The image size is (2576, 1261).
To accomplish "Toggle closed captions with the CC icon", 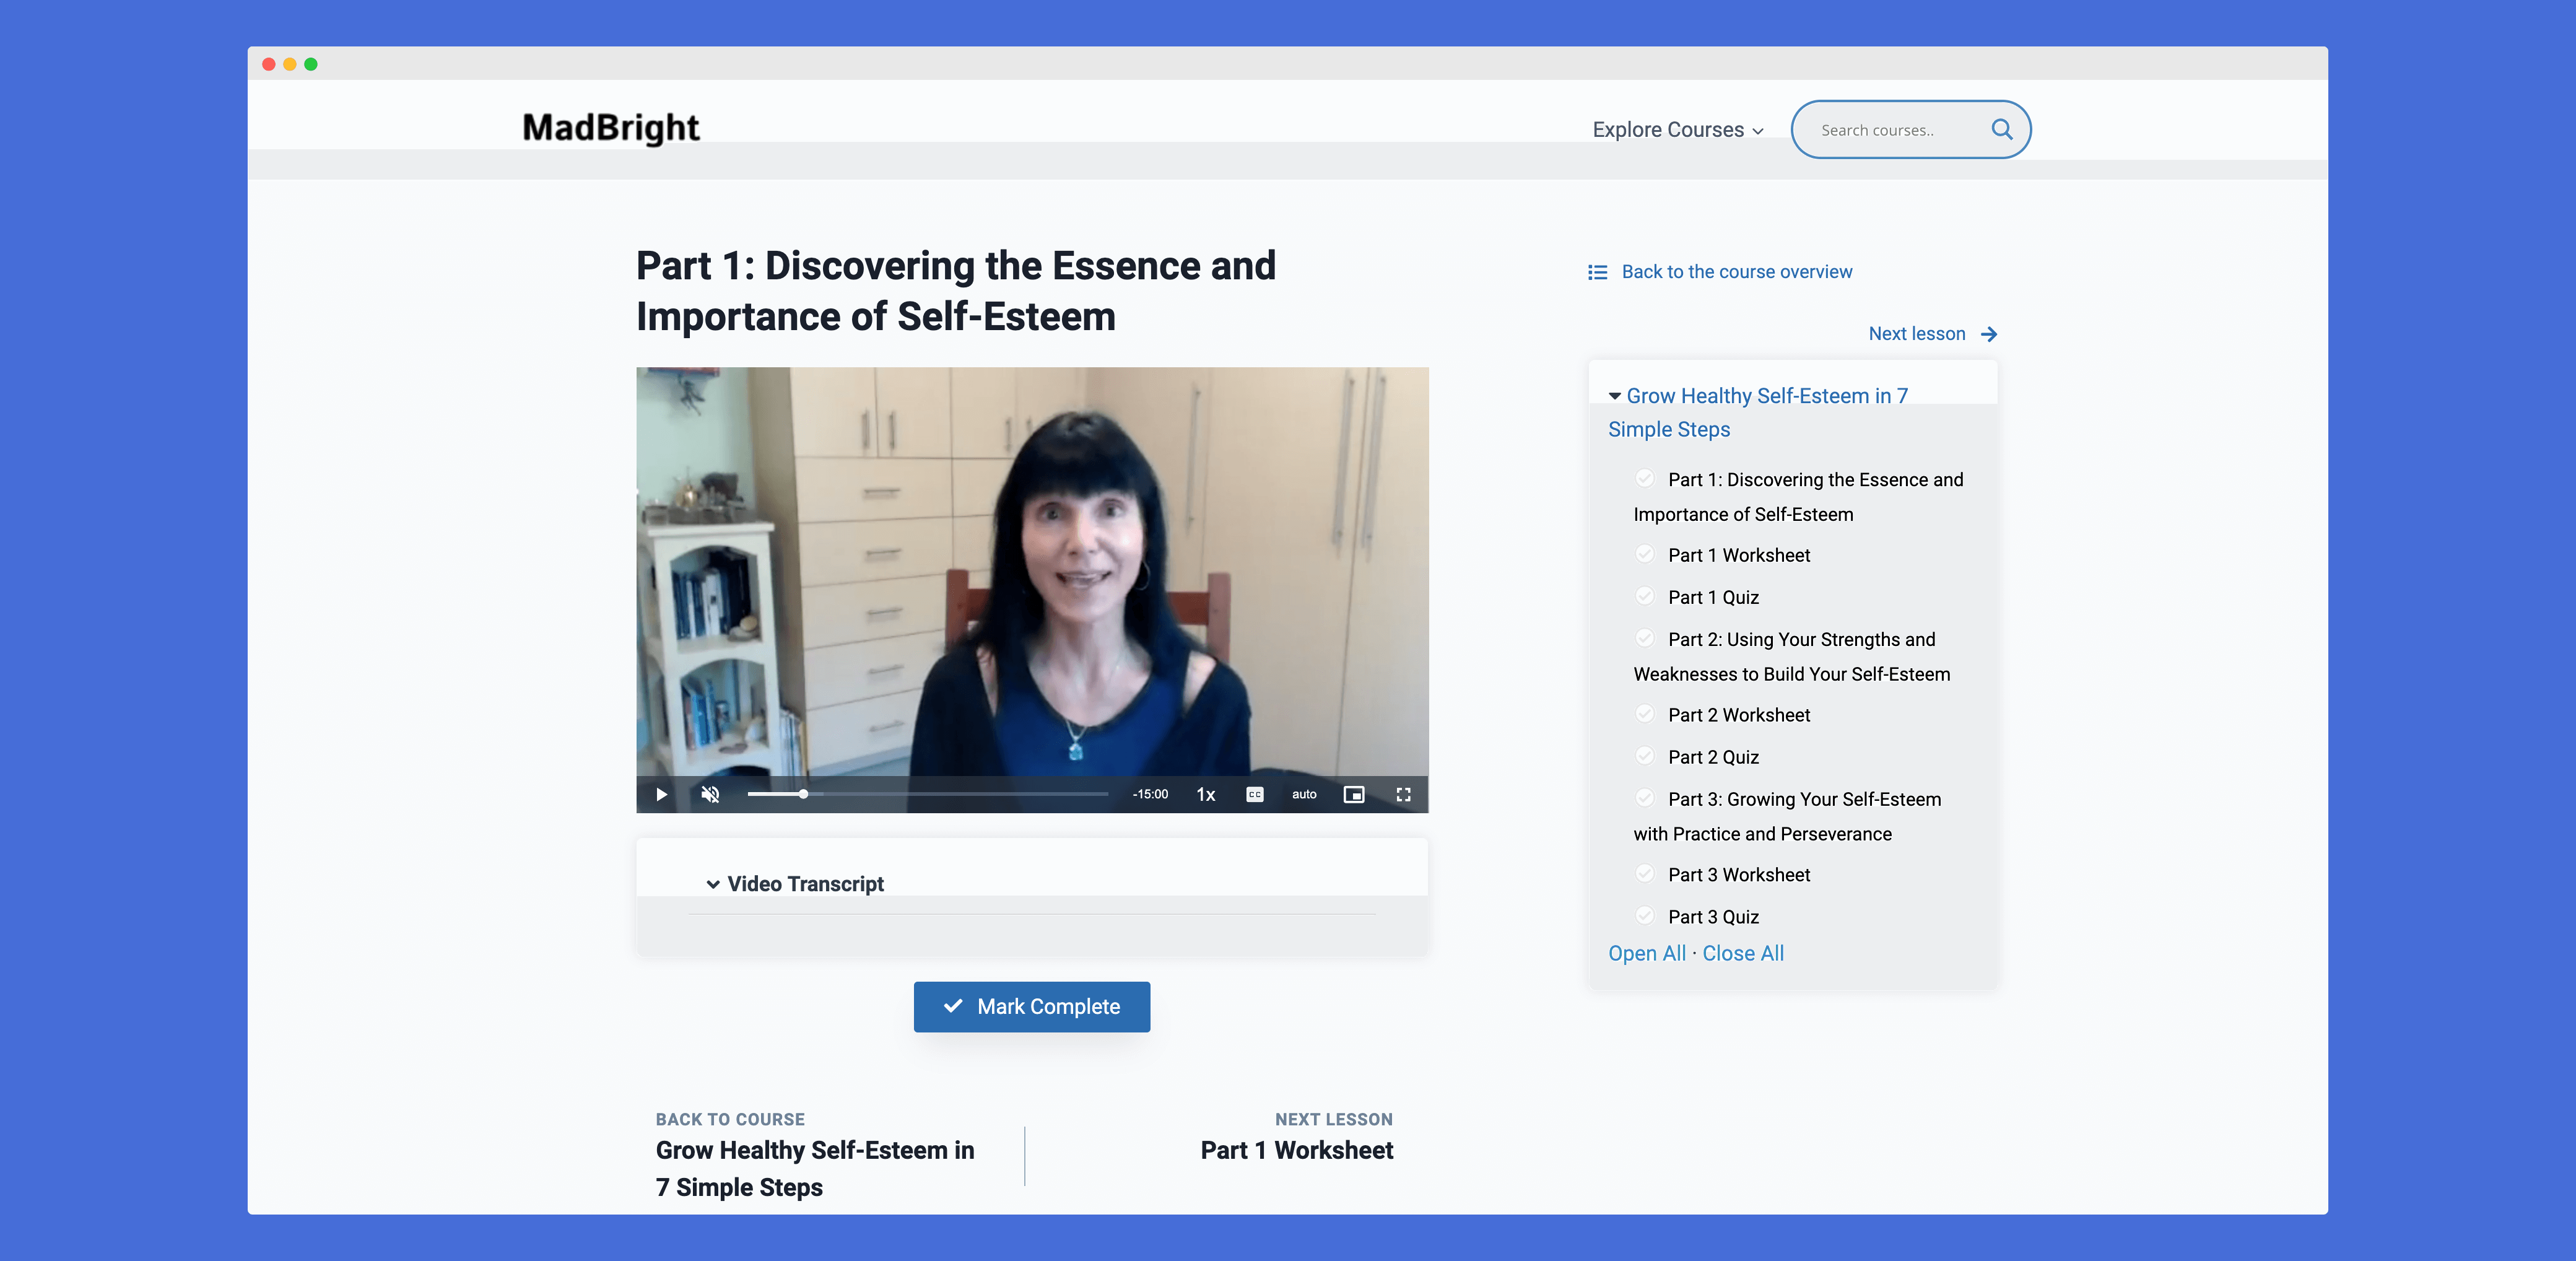I will point(1255,794).
